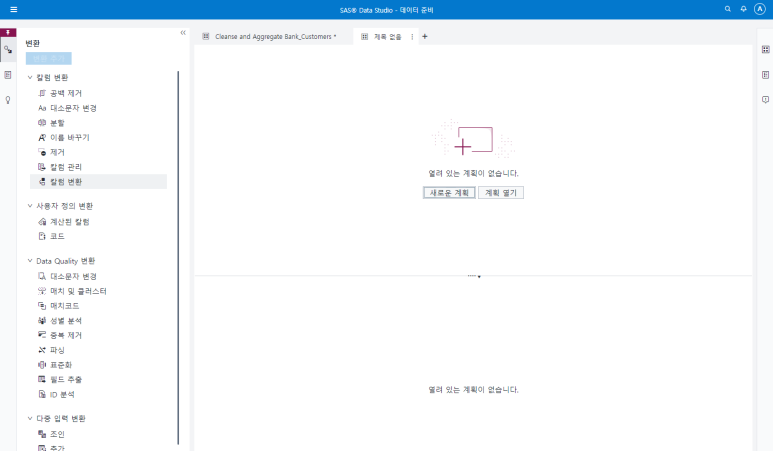Select the 코드 transform
The image size is (773, 451).
click(x=99, y=236)
